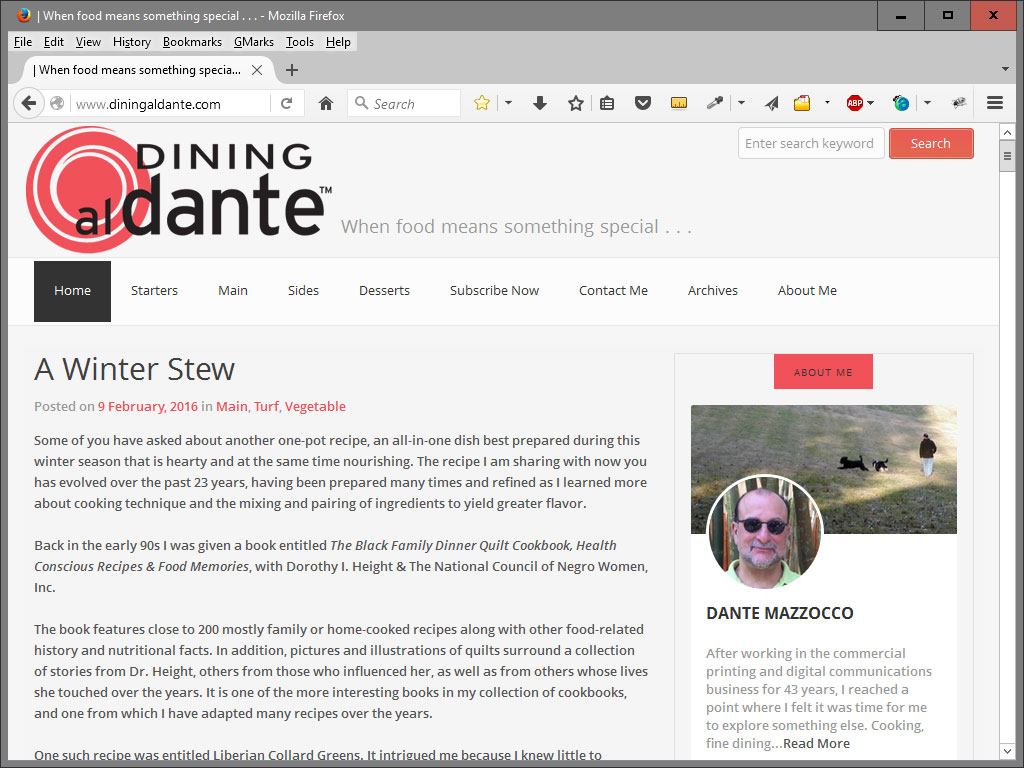The image size is (1024, 768).
Task: Click the red ABOUT ME sidebar label
Action: coord(823,372)
